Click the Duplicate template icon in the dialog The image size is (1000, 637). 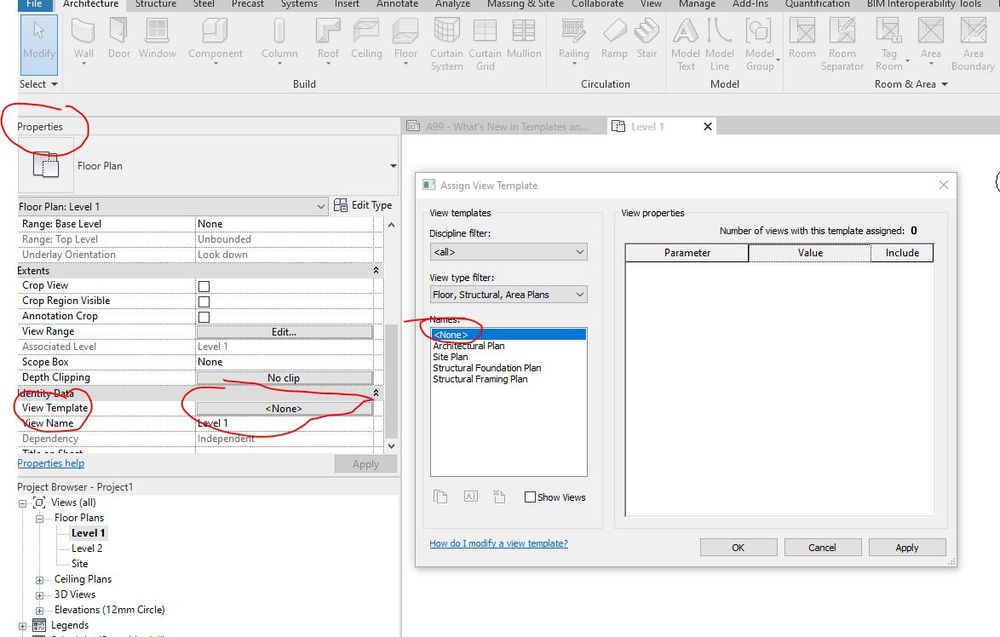(x=440, y=497)
